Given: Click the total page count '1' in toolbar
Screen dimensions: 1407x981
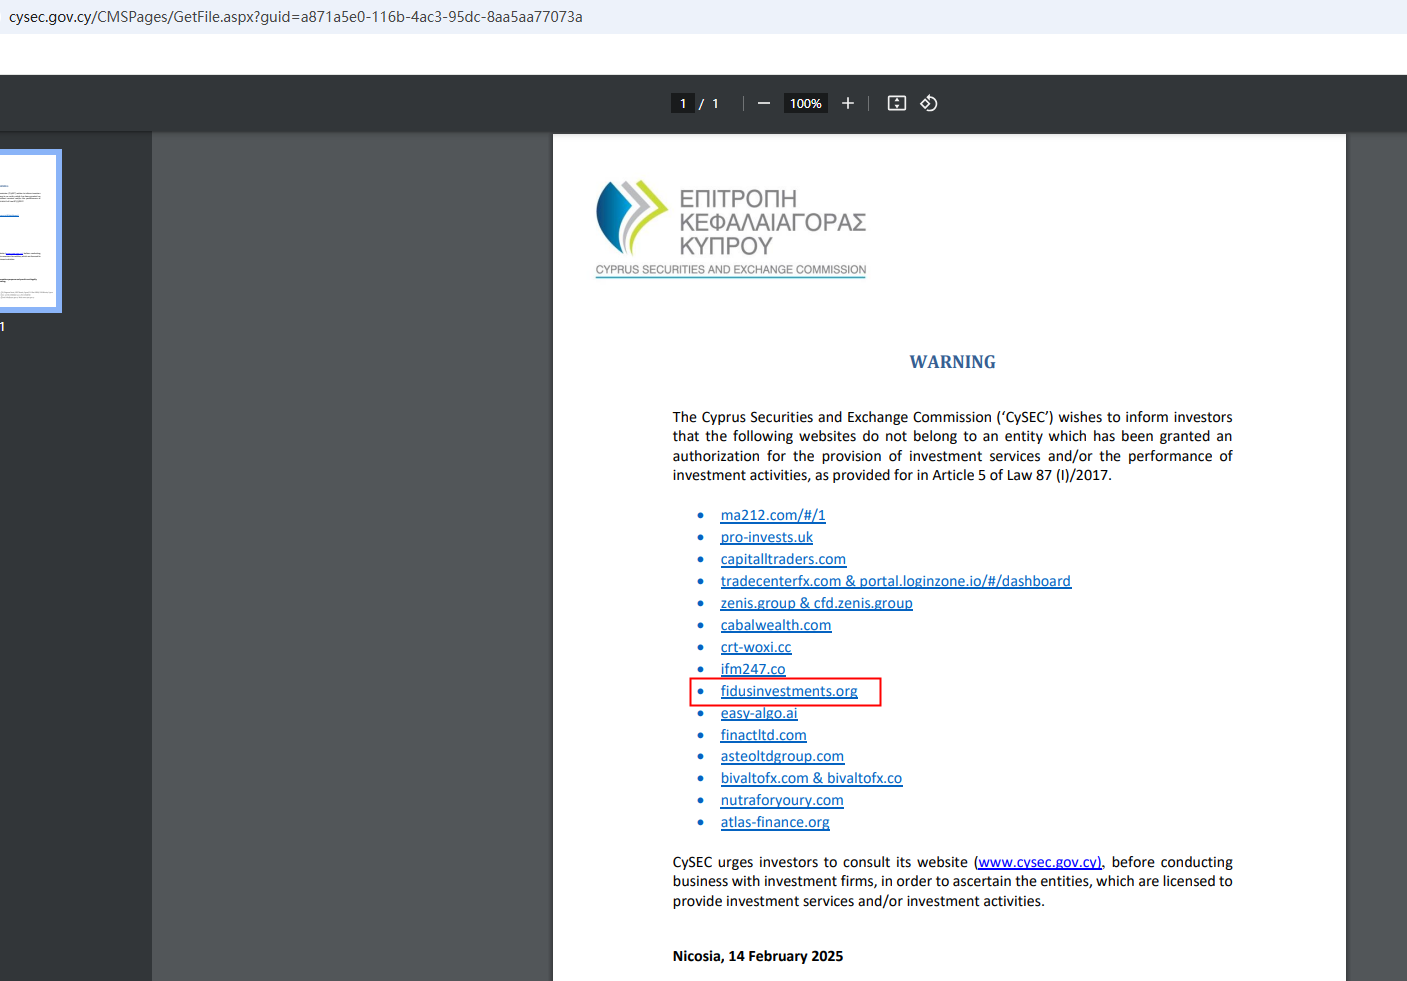Looking at the screenshot, I should [x=715, y=103].
